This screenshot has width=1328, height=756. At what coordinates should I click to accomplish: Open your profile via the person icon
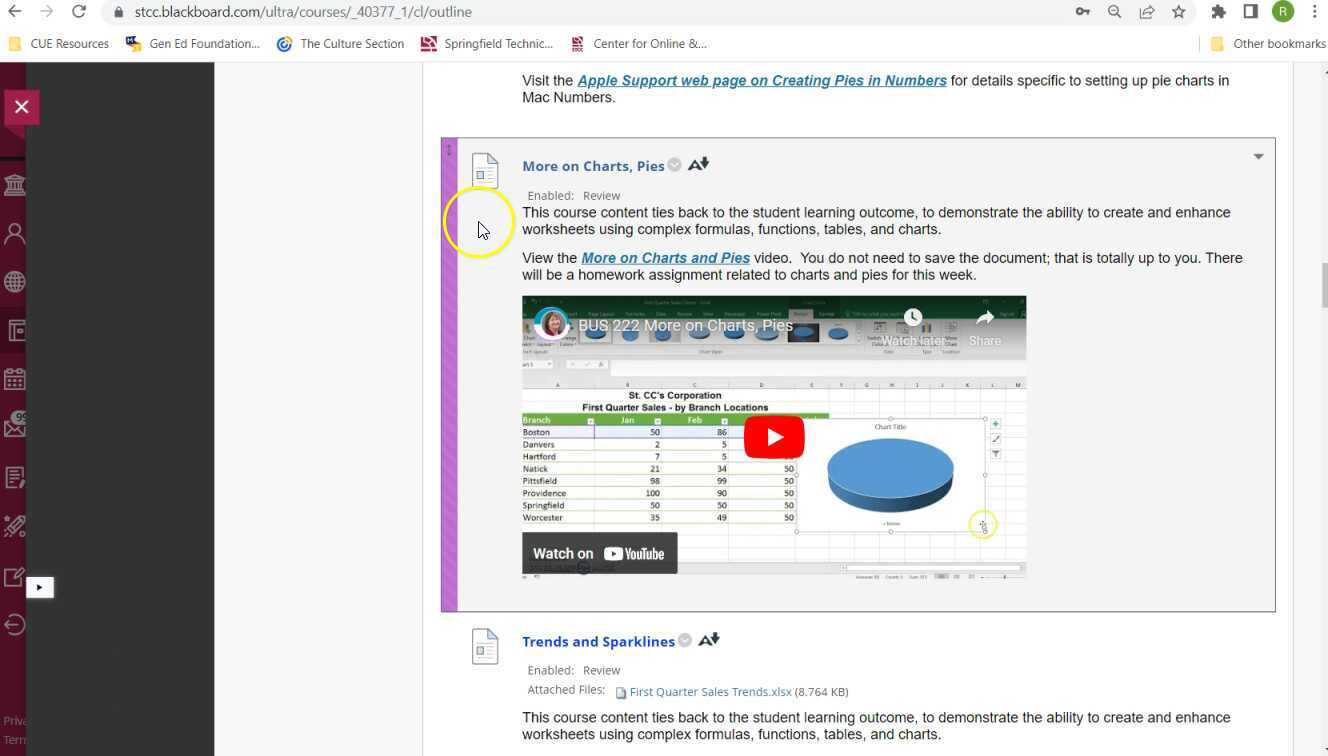[15, 233]
